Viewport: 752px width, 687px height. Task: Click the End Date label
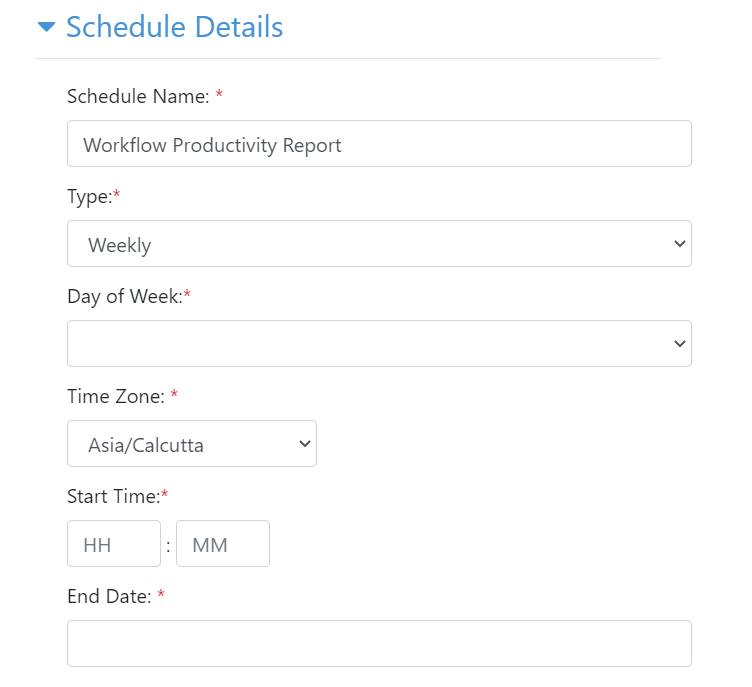pyautogui.click(x=109, y=596)
